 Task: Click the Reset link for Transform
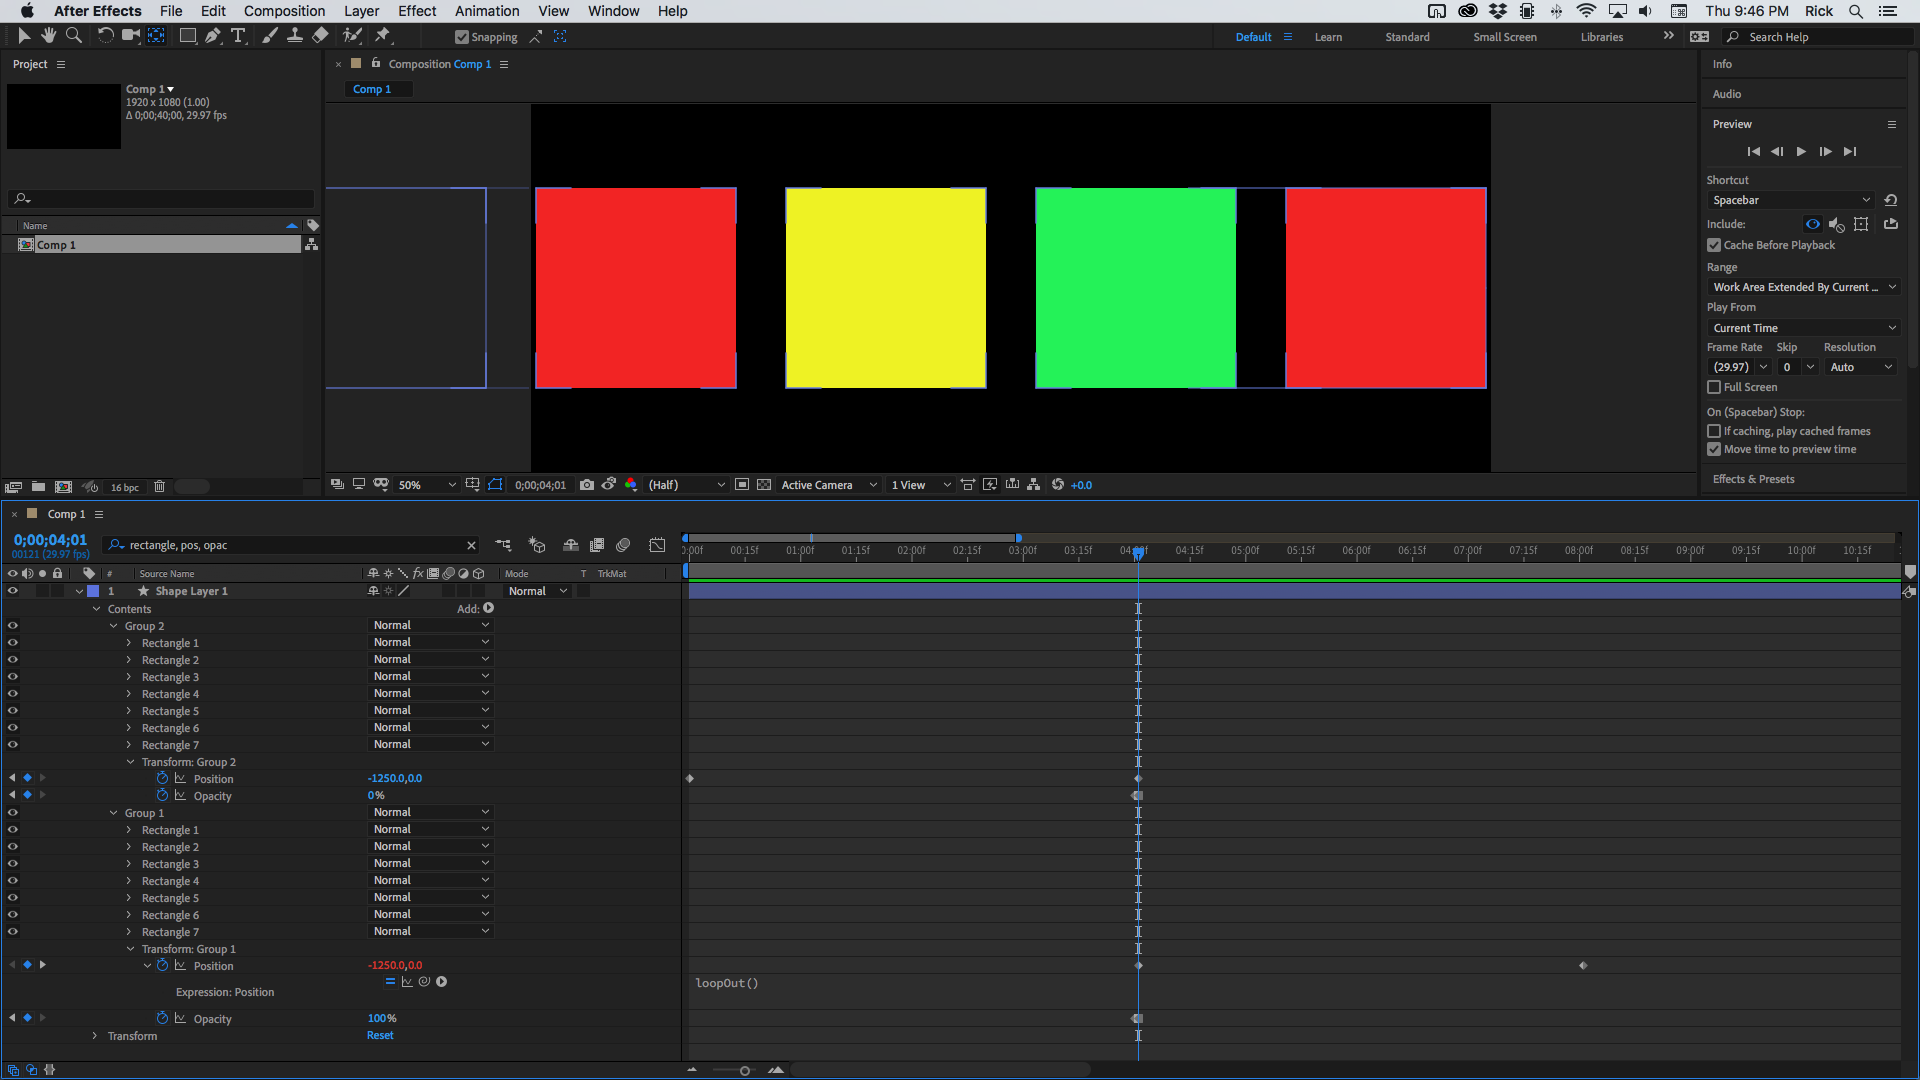(380, 1036)
